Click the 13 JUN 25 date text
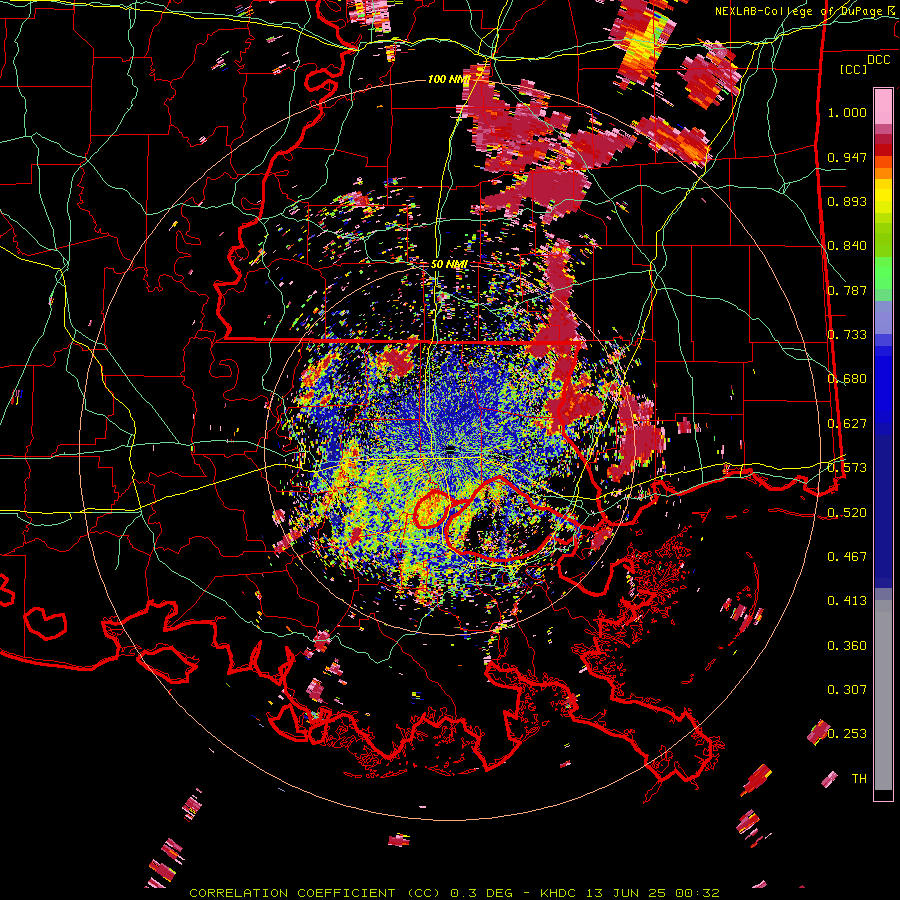The image size is (900, 900). coord(626,893)
